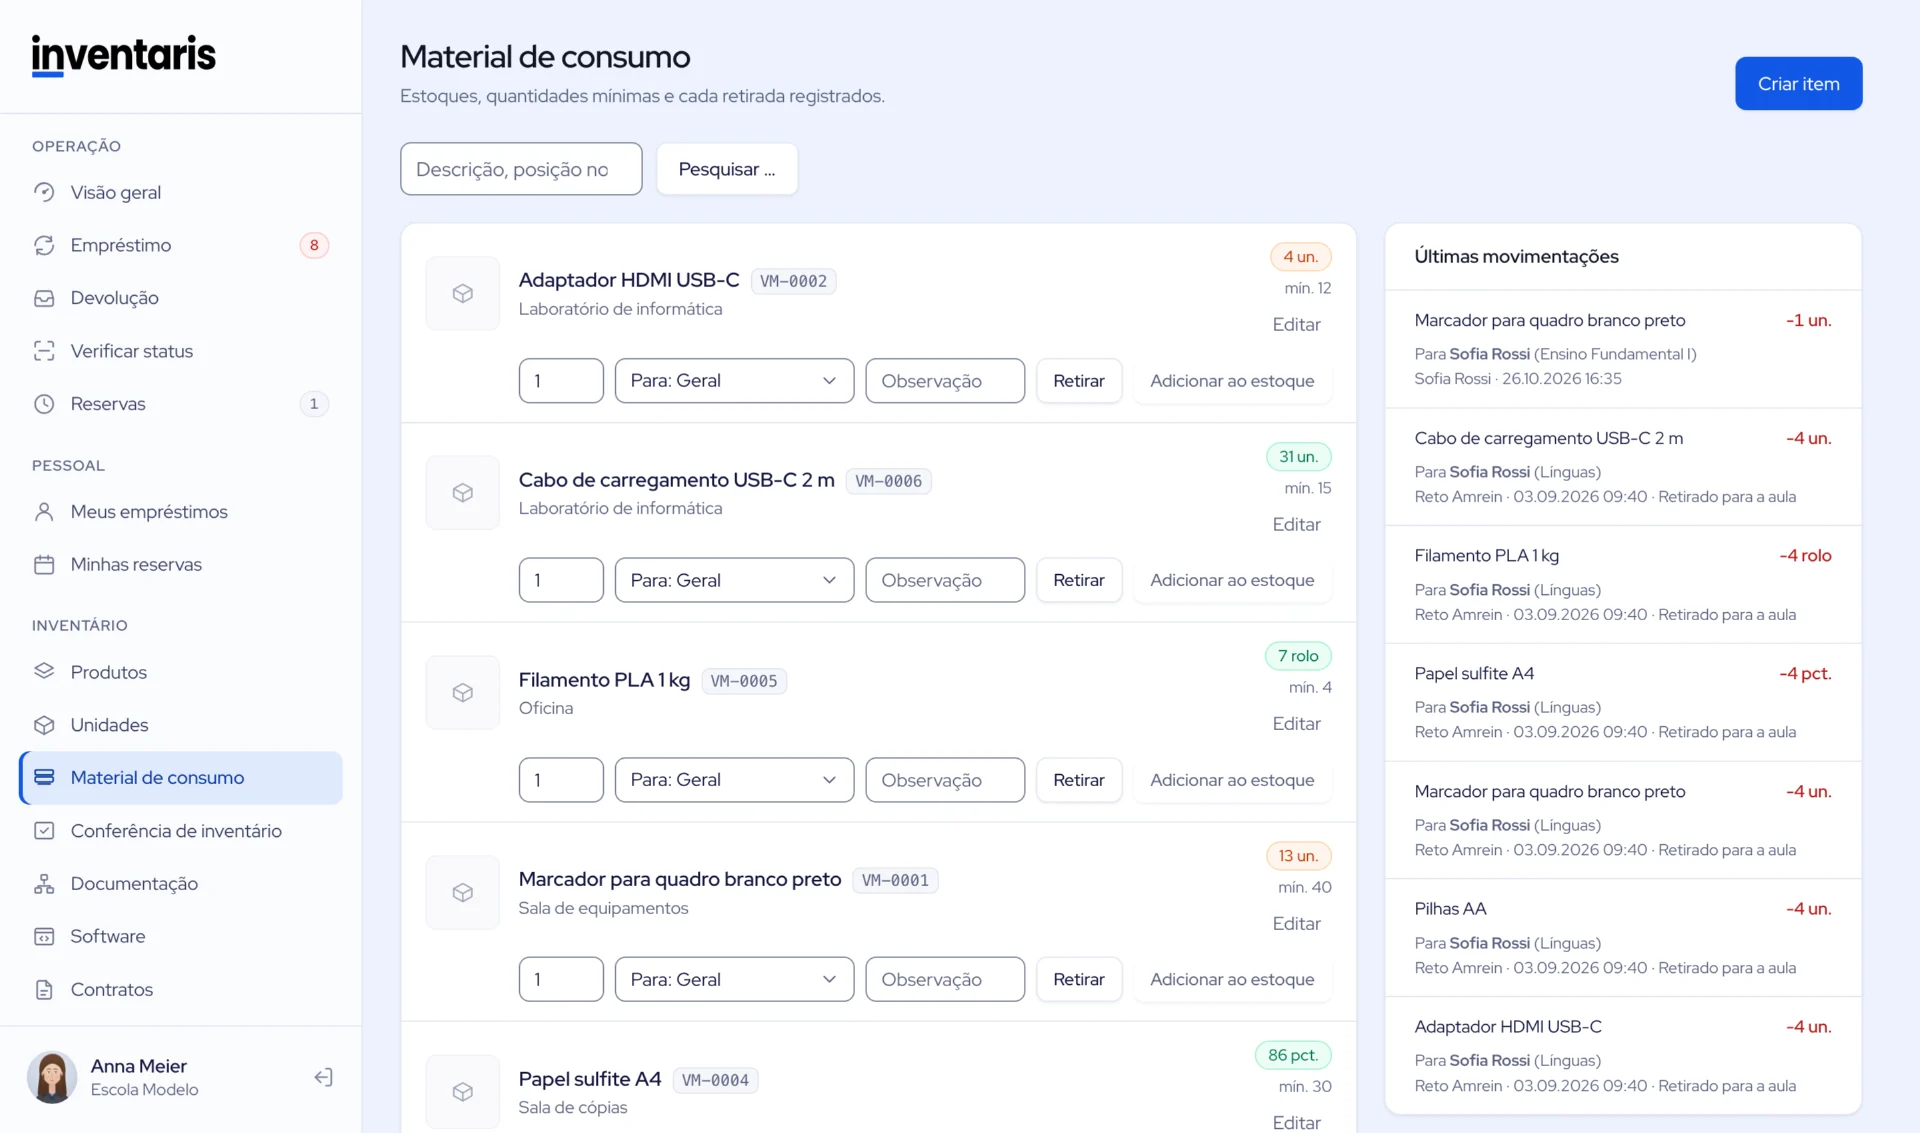Viewport: 1920px width, 1133px height.
Task: Open the Para: Geral dropdown for Filamento PLA
Action: [734, 780]
